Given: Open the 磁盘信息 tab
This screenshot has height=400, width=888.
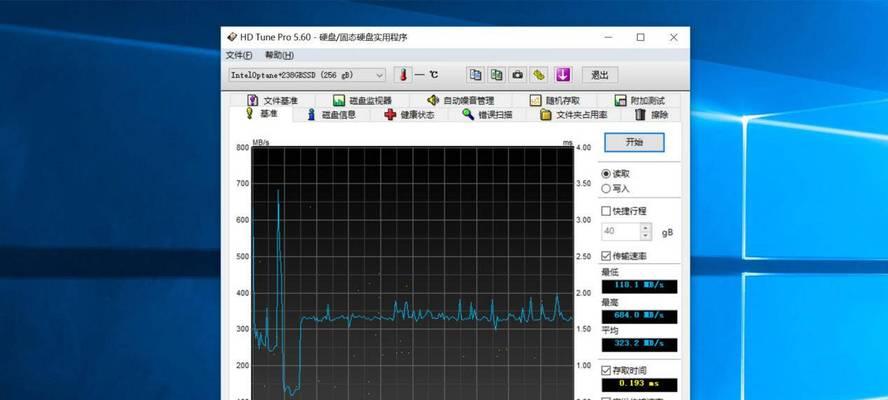Looking at the screenshot, I should point(331,114).
